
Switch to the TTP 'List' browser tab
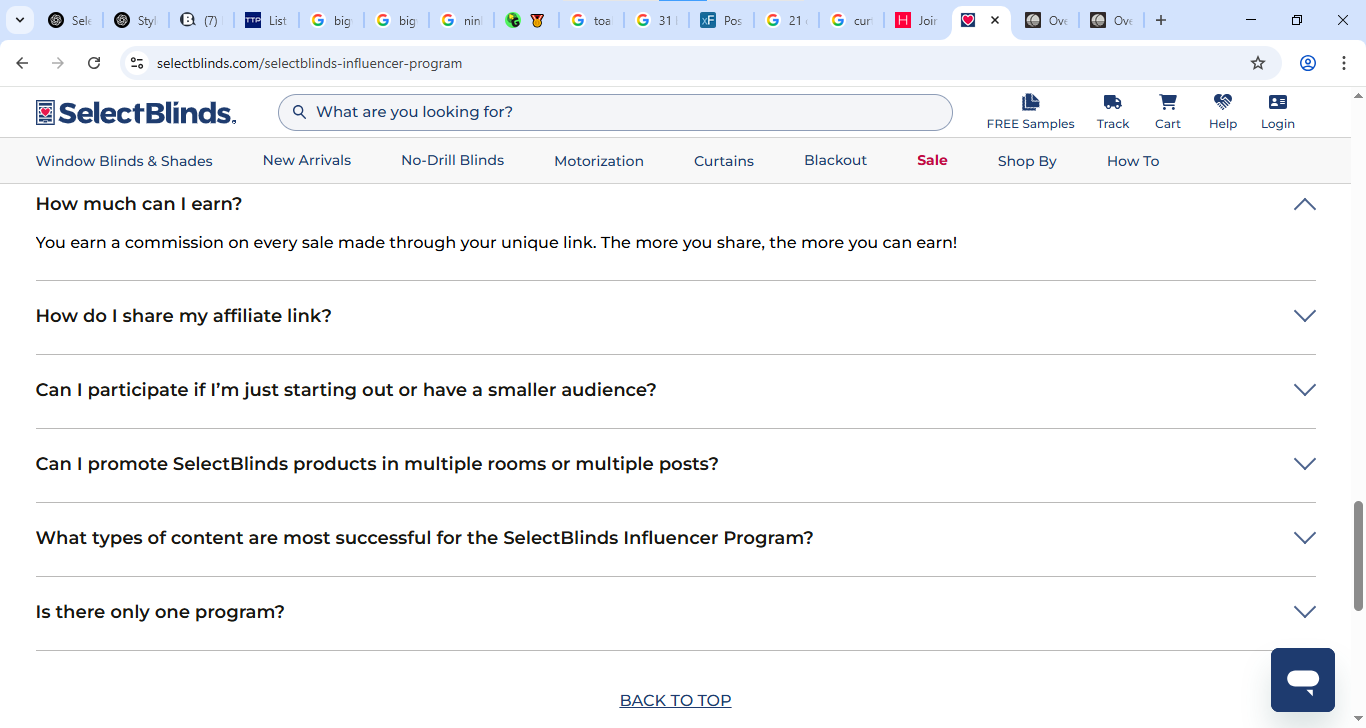click(x=267, y=20)
